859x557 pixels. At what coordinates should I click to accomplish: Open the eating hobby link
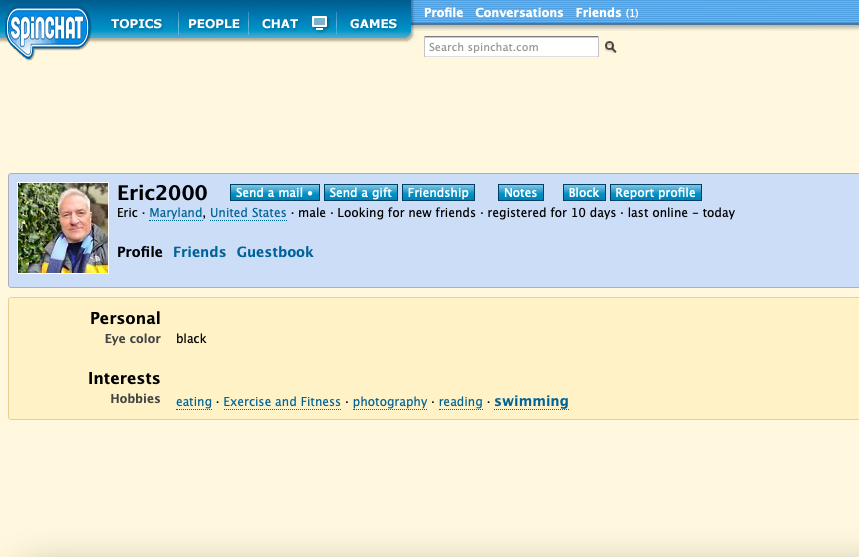pyautogui.click(x=194, y=402)
